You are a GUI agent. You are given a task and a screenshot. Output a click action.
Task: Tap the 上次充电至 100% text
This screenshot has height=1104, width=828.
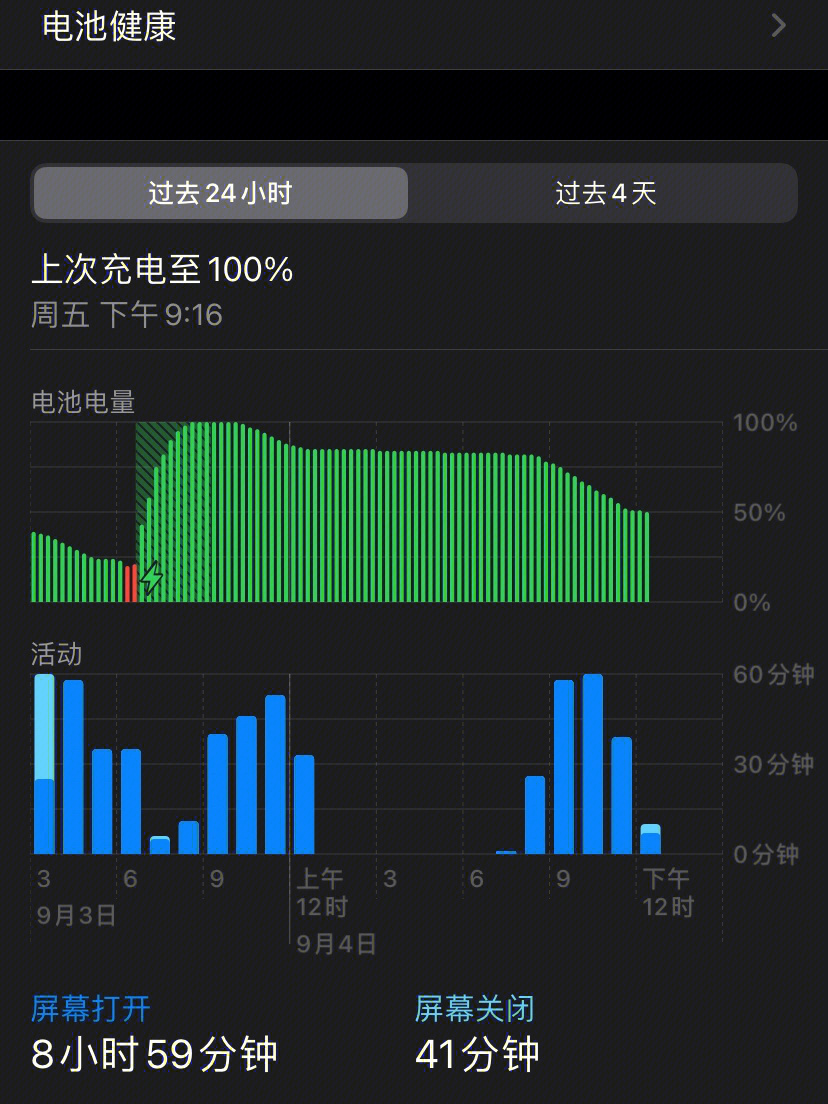click(x=162, y=270)
